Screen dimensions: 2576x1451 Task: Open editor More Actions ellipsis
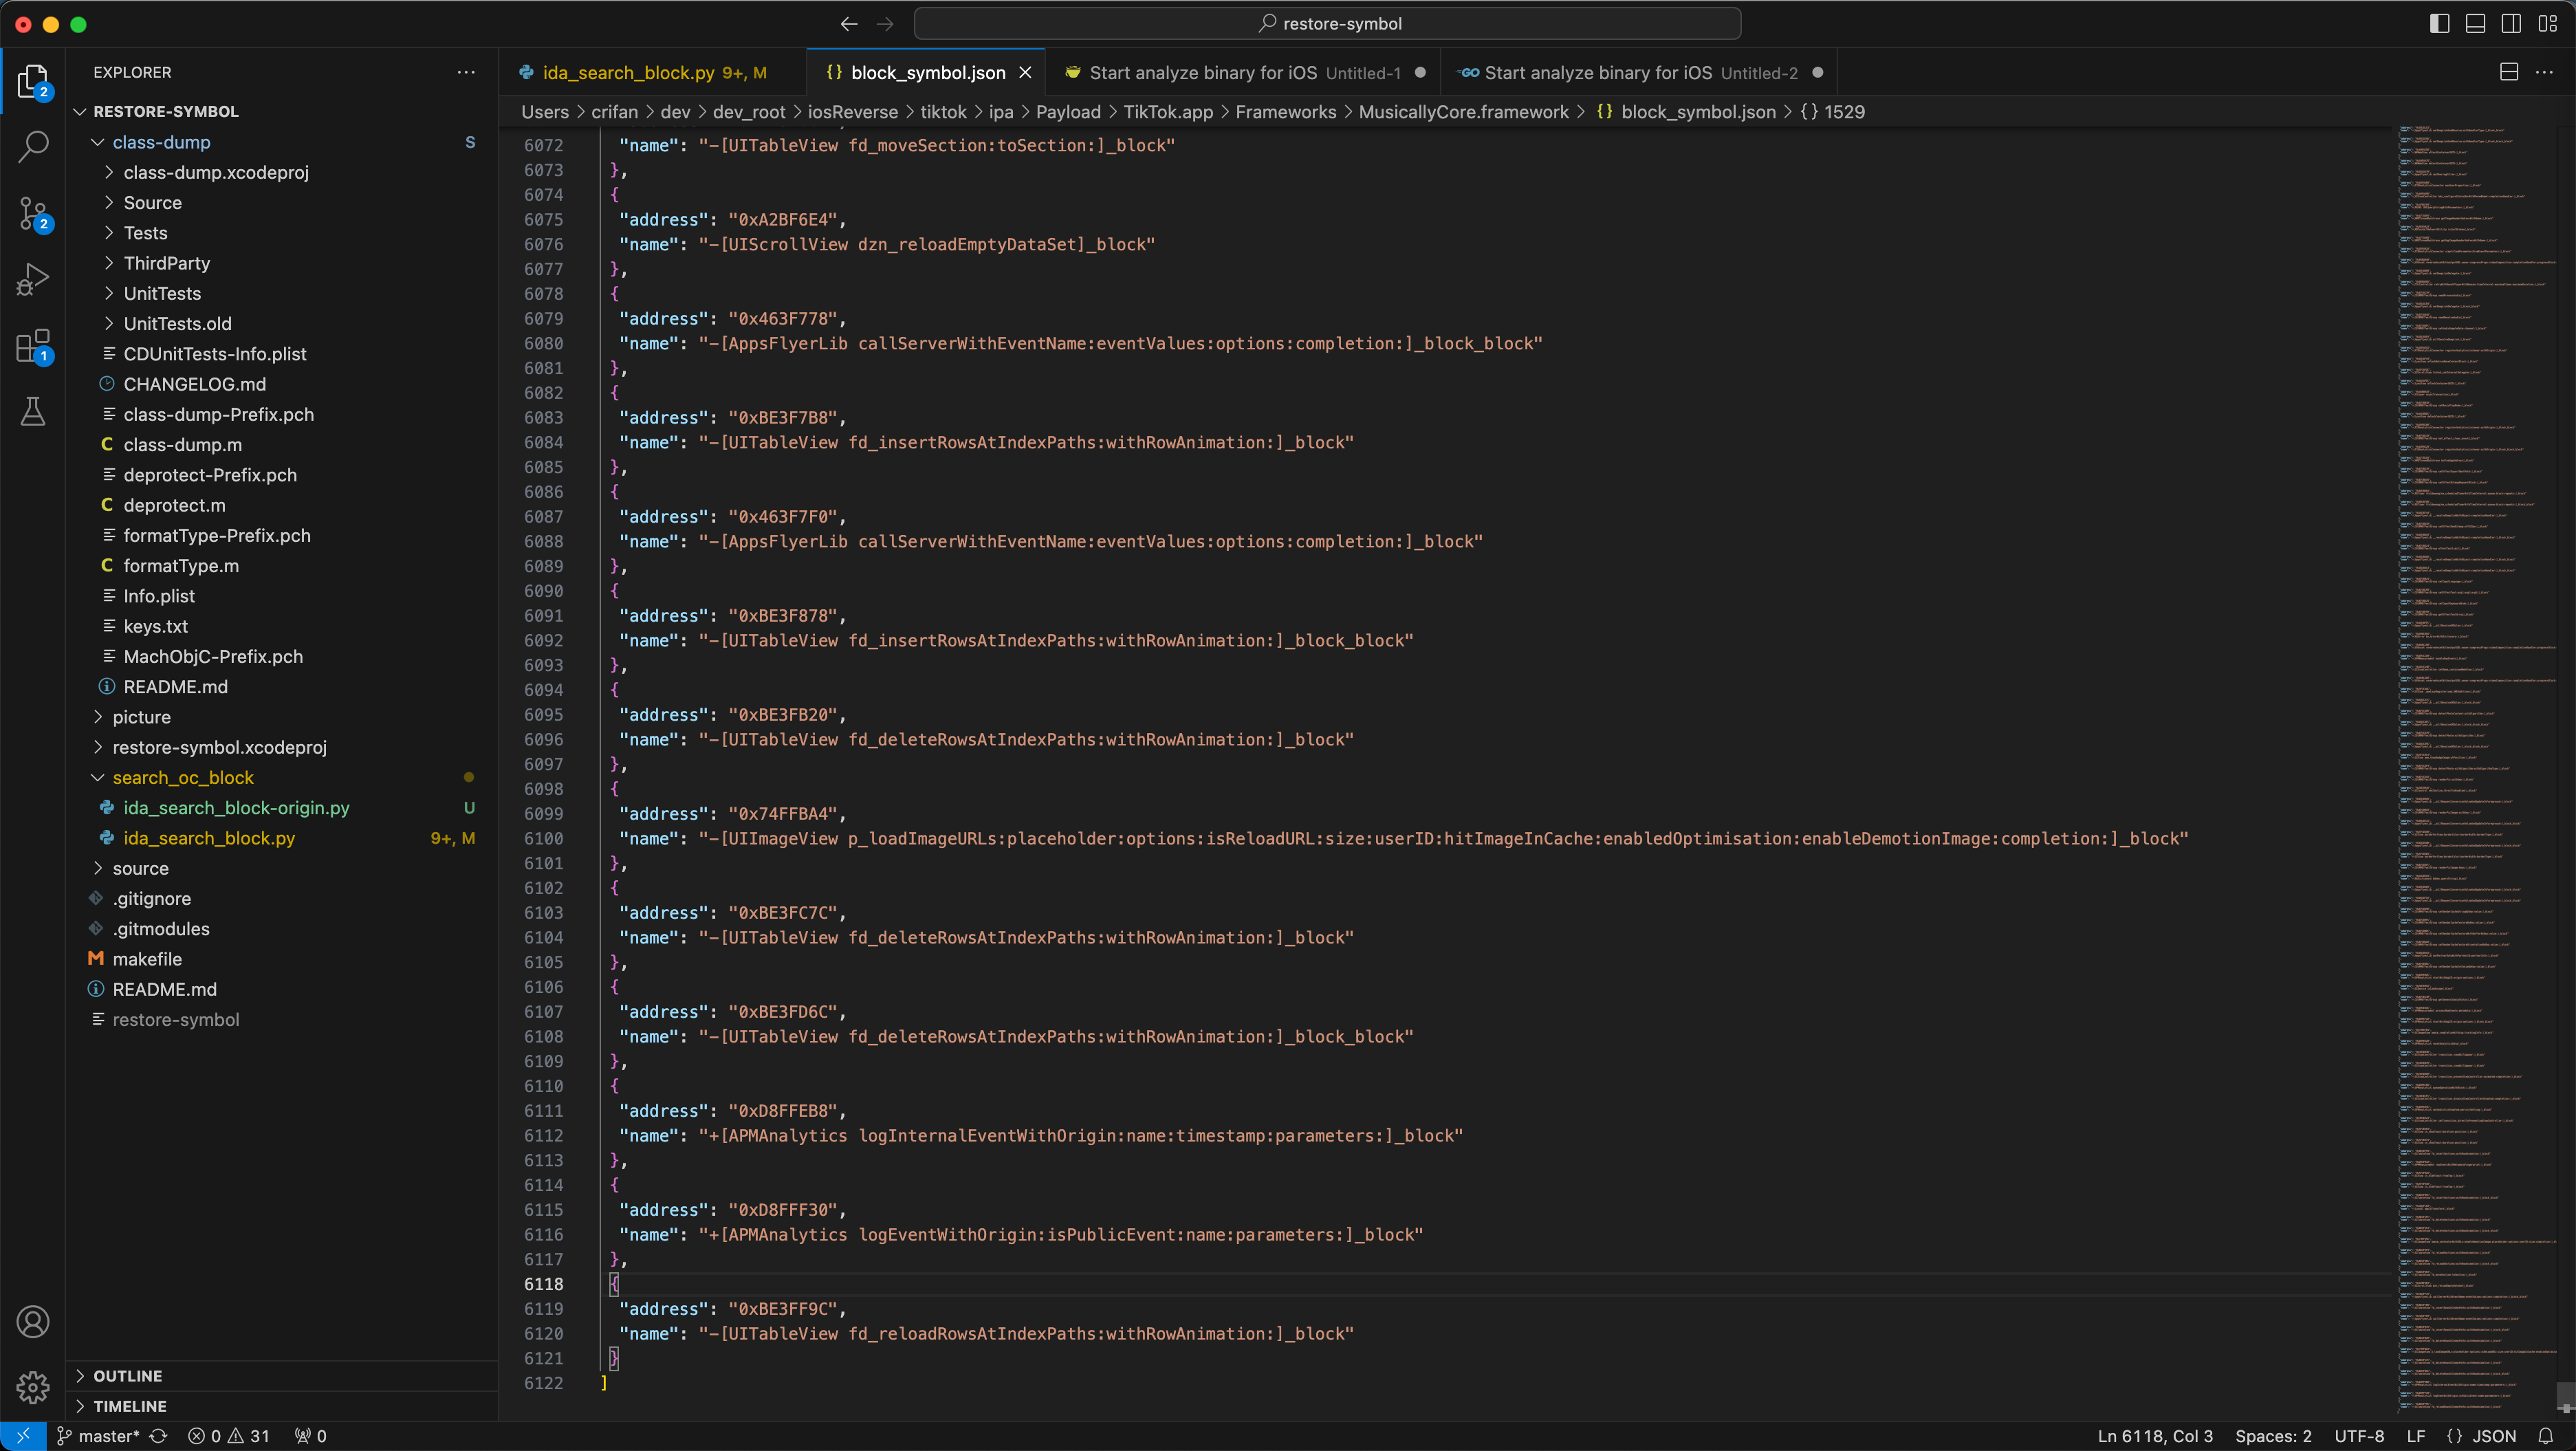coord(2545,72)
